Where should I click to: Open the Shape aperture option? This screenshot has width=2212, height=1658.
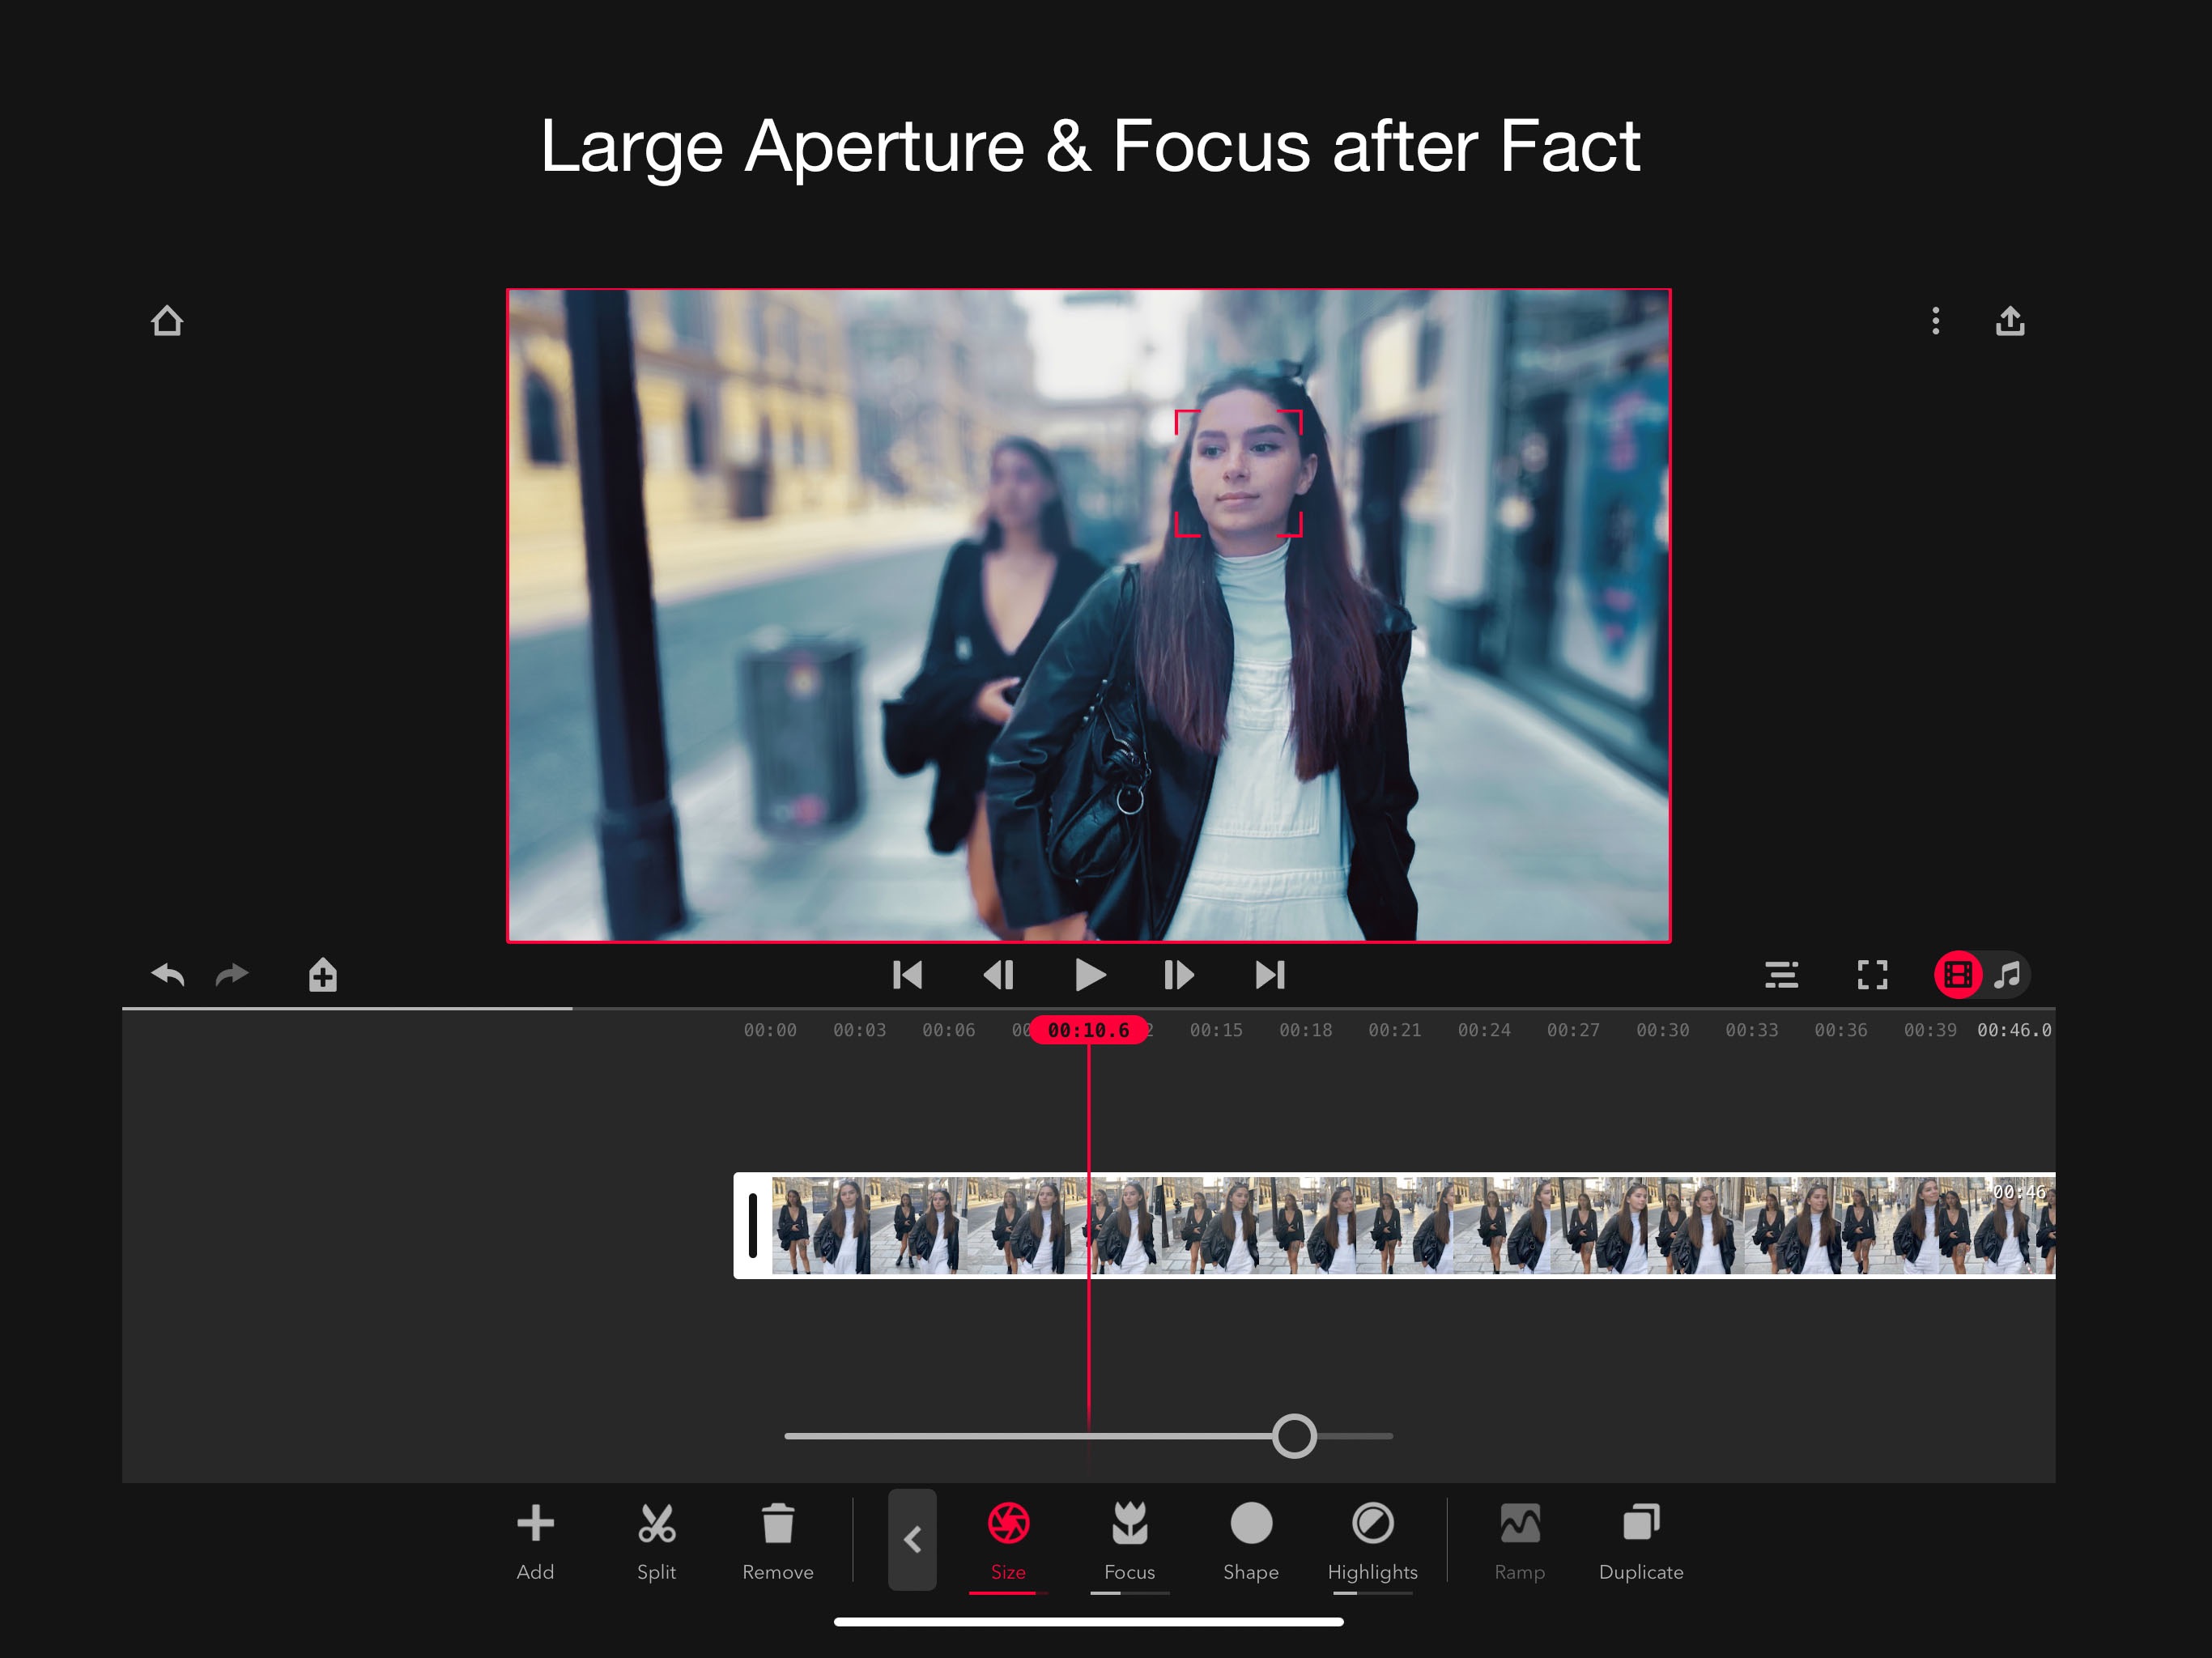tap(1251, 1541)
